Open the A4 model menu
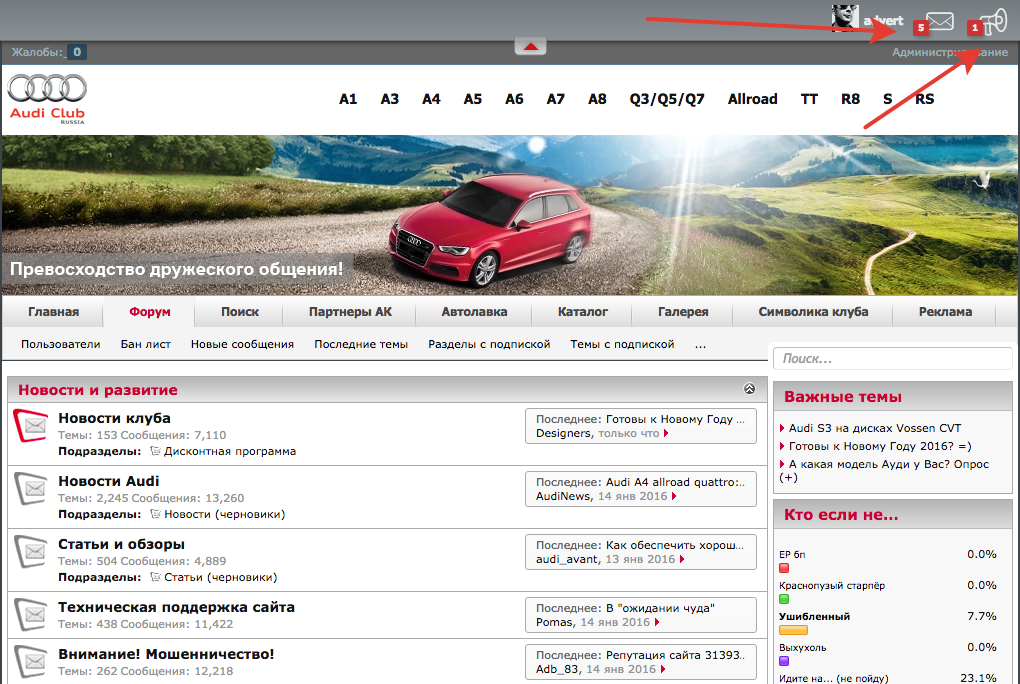The width and height of the screenshot is (1020, 684). [x=431, y=99]
